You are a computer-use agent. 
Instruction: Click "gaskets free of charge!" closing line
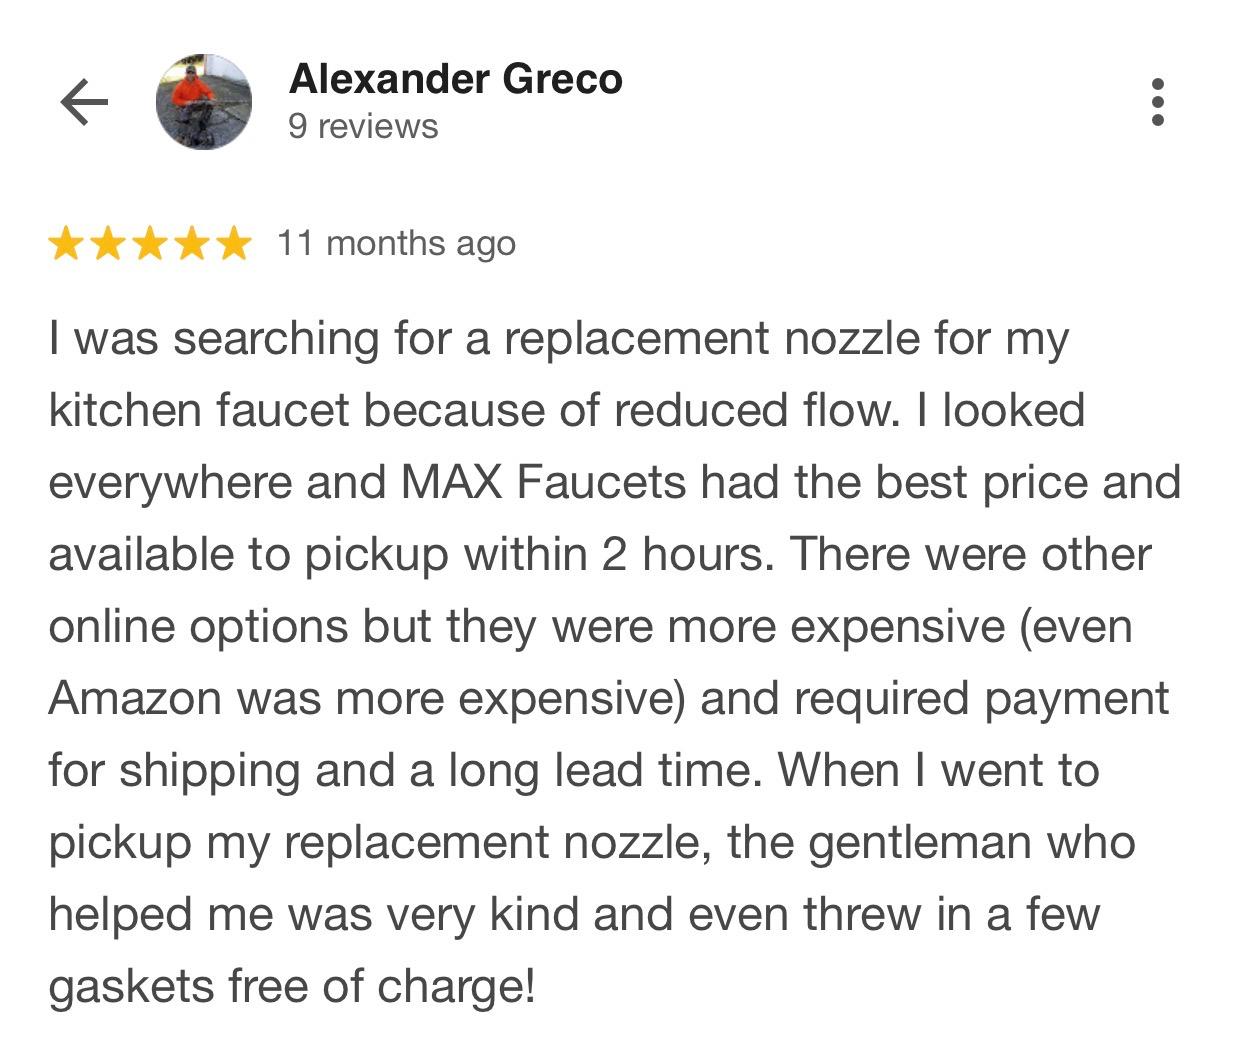pos(292,987)
